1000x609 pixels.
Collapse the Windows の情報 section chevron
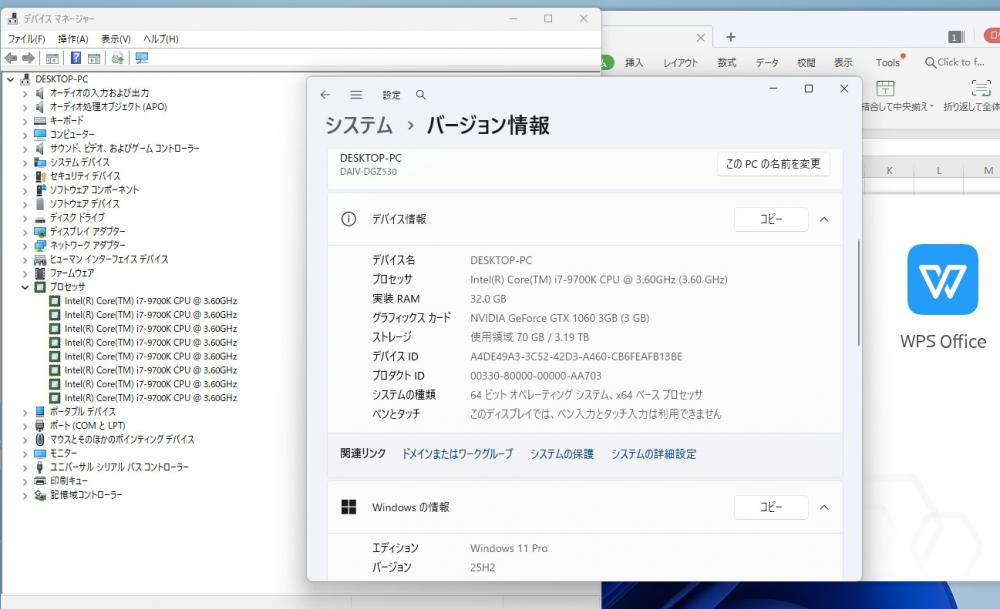click(x=824, y=508)
